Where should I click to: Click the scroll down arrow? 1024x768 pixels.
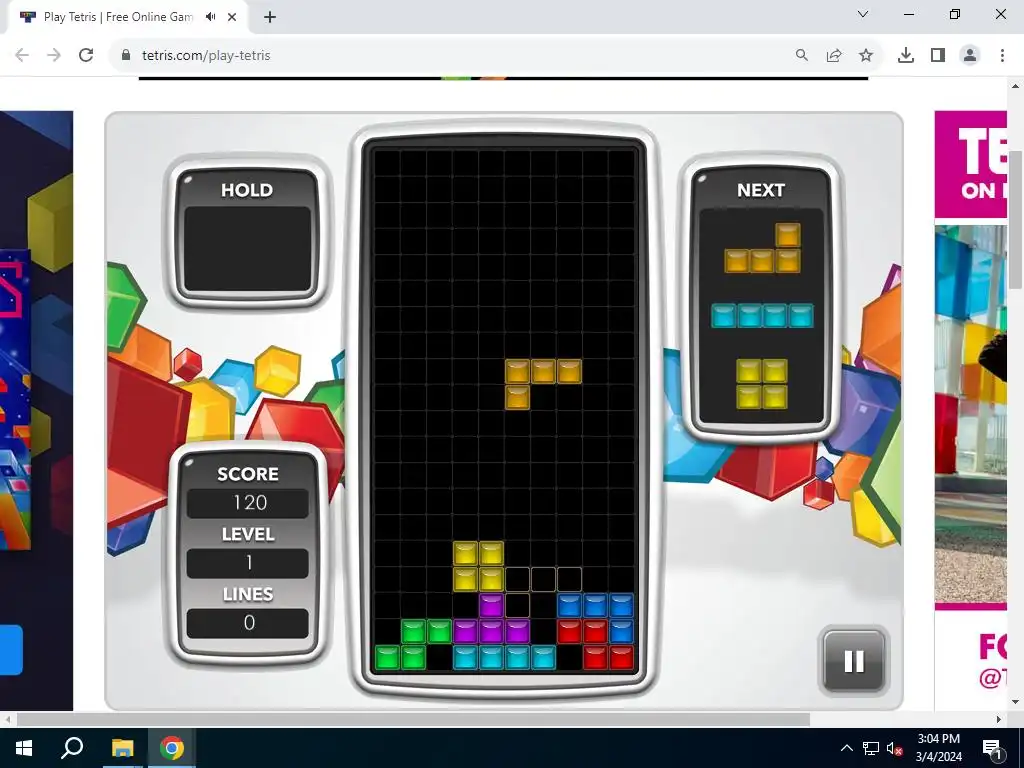pyautogui.click(x=1016, y=703)
